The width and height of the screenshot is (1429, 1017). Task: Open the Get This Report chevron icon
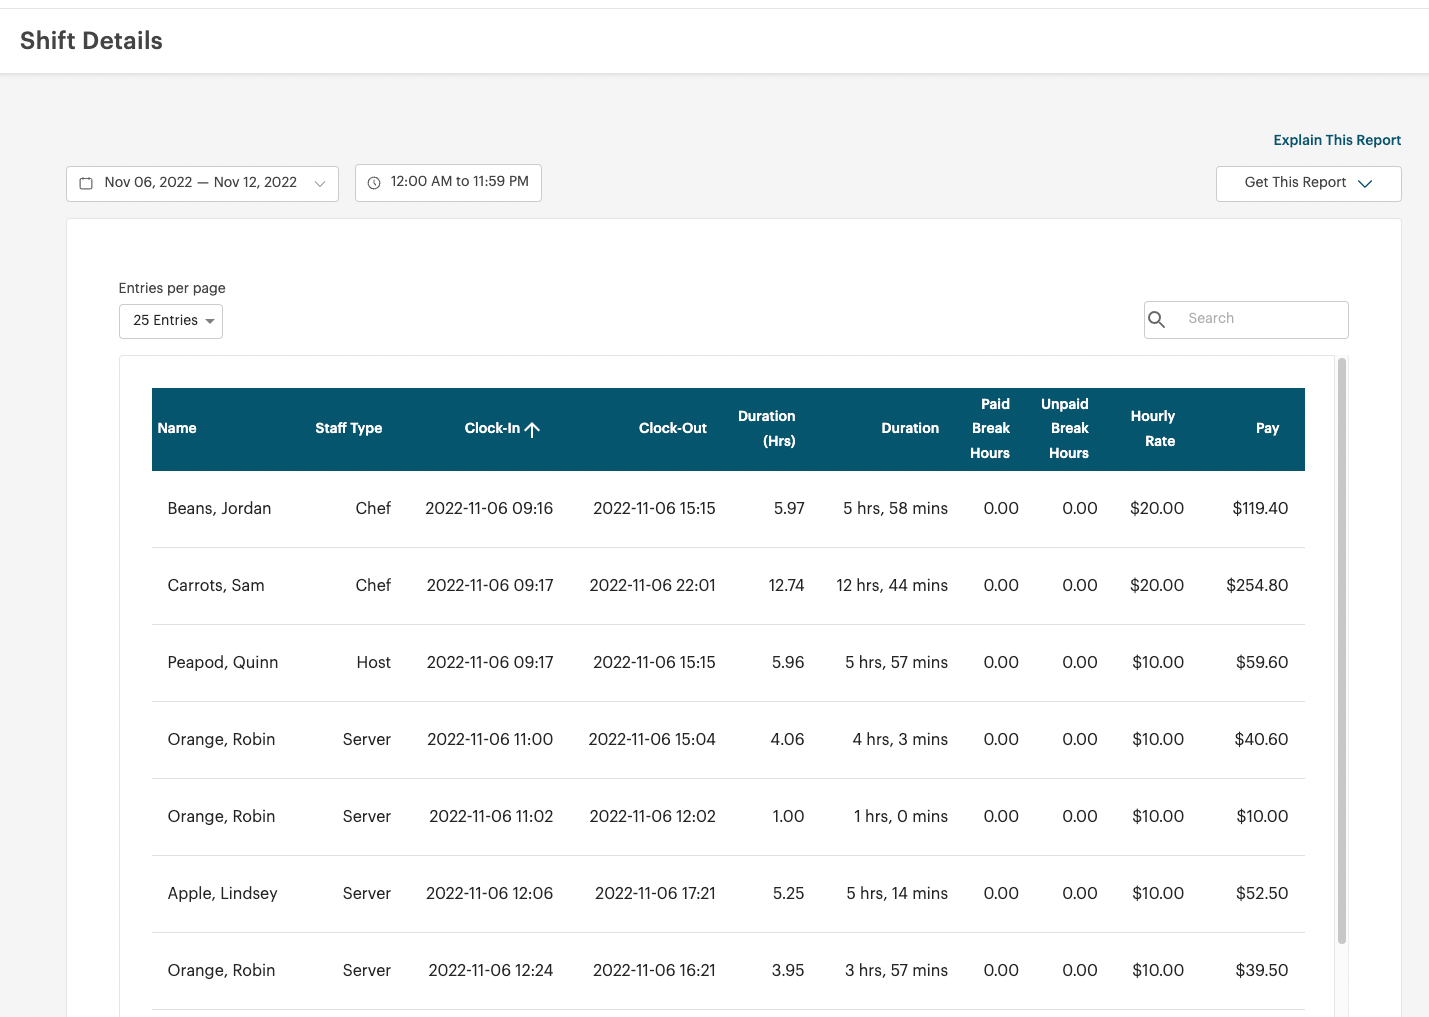click(1366, 184)
